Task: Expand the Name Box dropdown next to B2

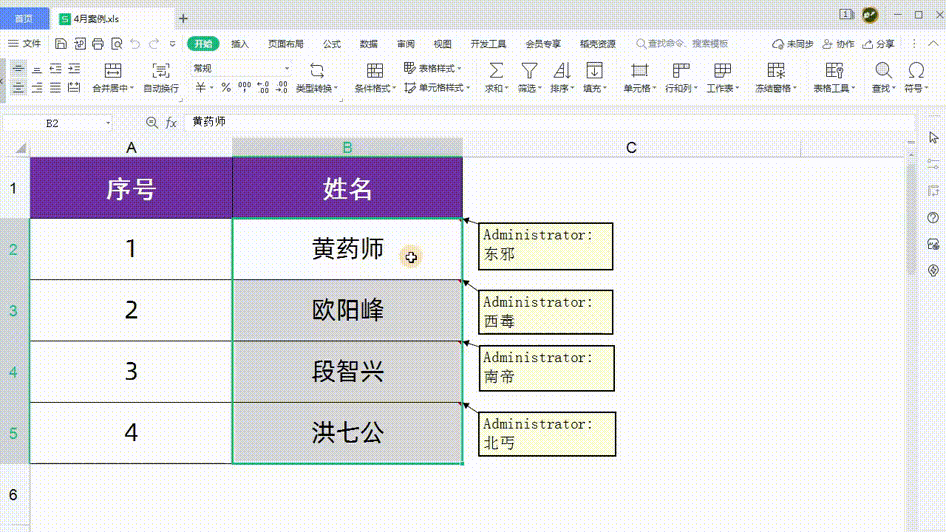Action: point(108,123)
